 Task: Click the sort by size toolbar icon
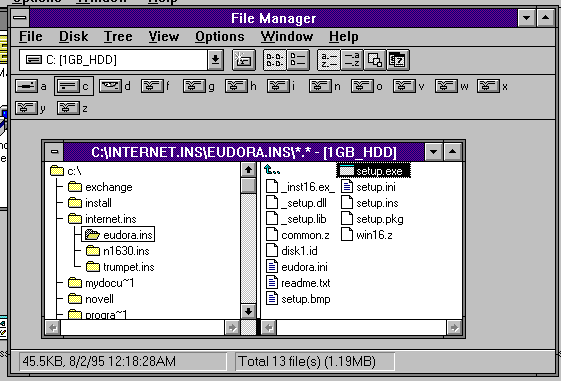[375, 60]
